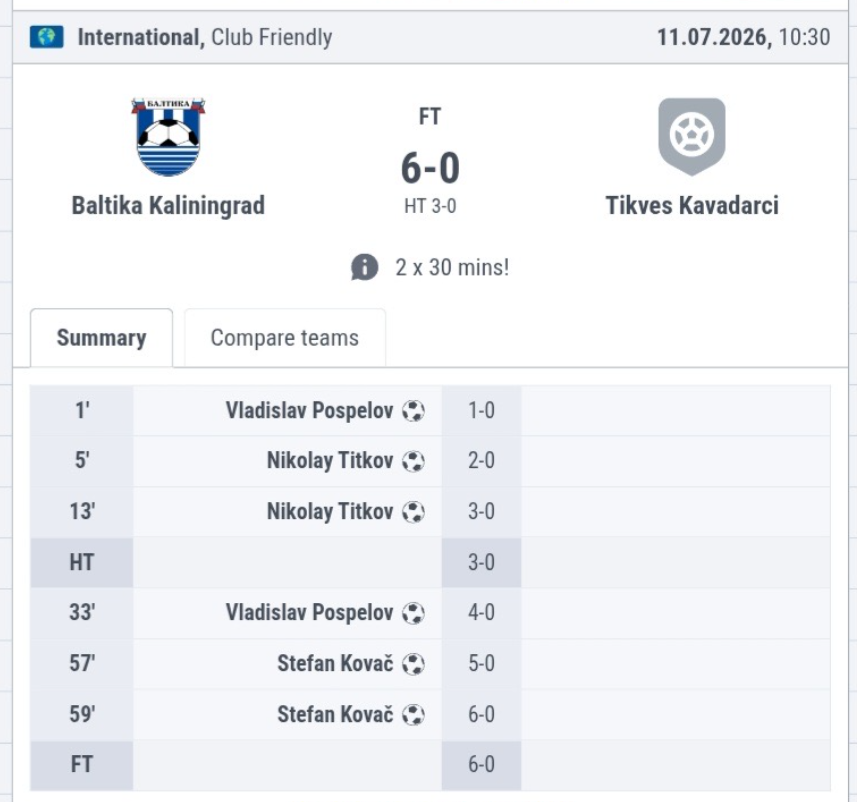Select scorer Vladislav Pospelov in minute 1 row
This screenshot has width=857, height=802.
click(309, 411)
